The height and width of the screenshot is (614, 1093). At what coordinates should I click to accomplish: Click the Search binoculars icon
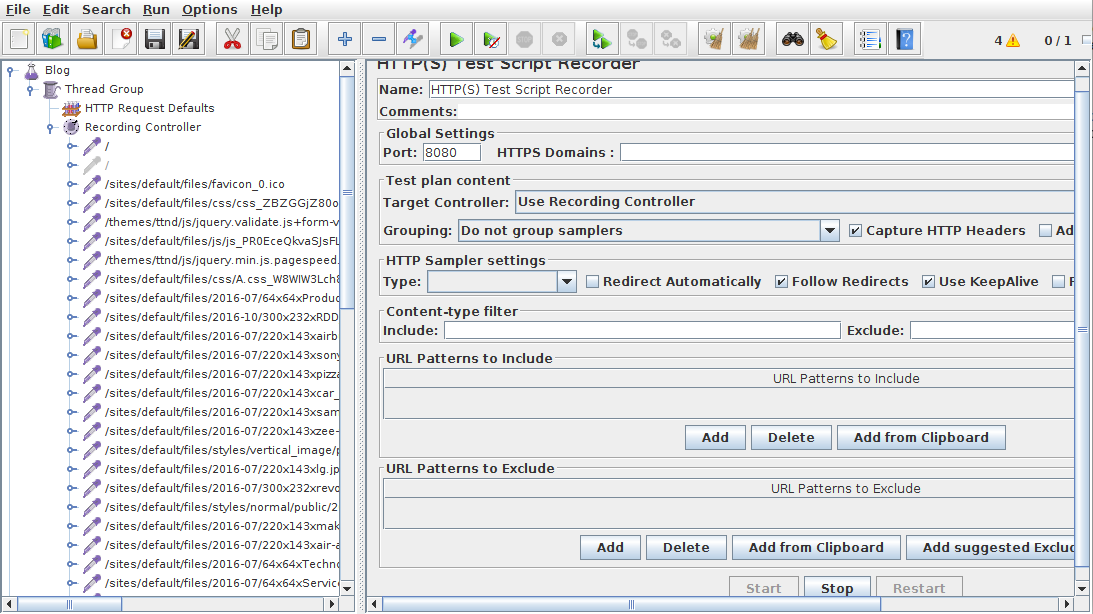tap(793, 39)
